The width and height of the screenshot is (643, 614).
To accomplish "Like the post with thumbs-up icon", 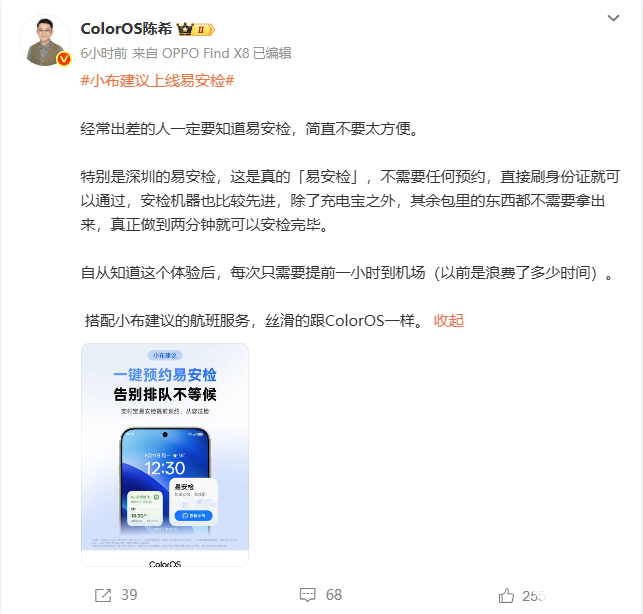I will [506, 595].
